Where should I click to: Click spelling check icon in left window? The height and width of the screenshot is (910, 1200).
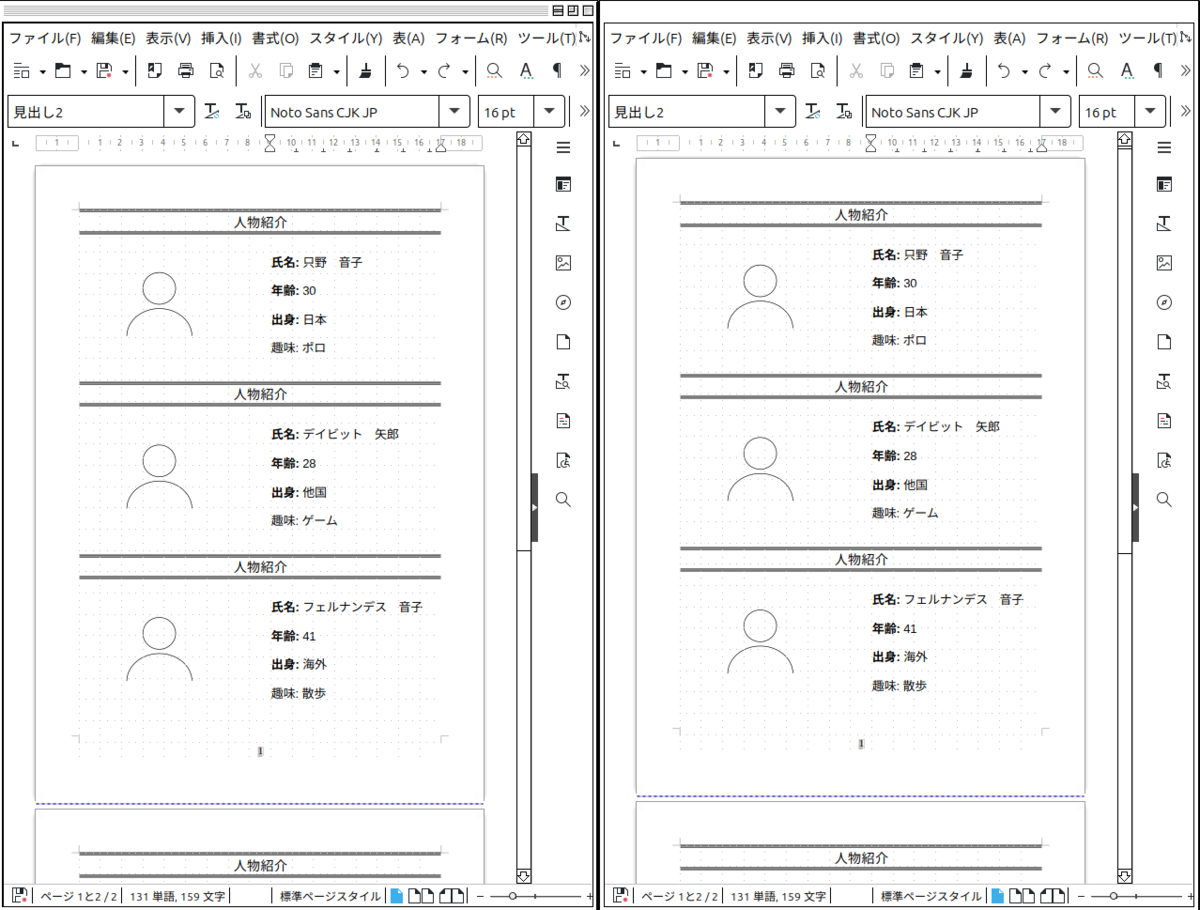pos(526,71)
